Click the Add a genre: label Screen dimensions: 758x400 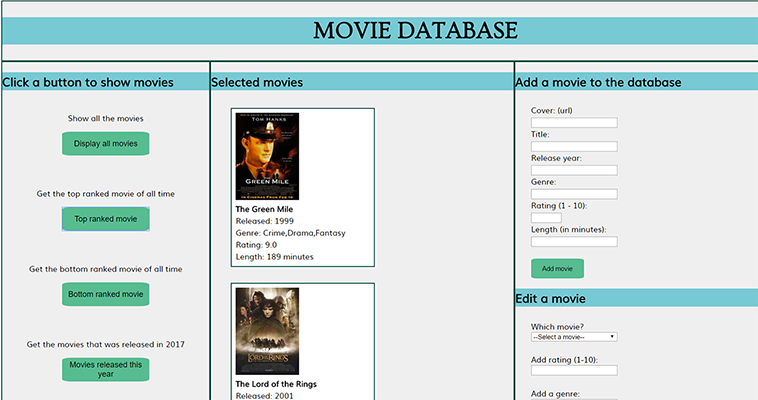pyautogui.click(x=555, y=394)
